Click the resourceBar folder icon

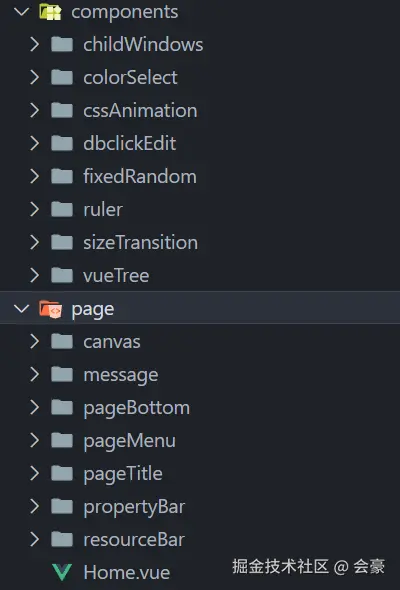pos(62,540)
